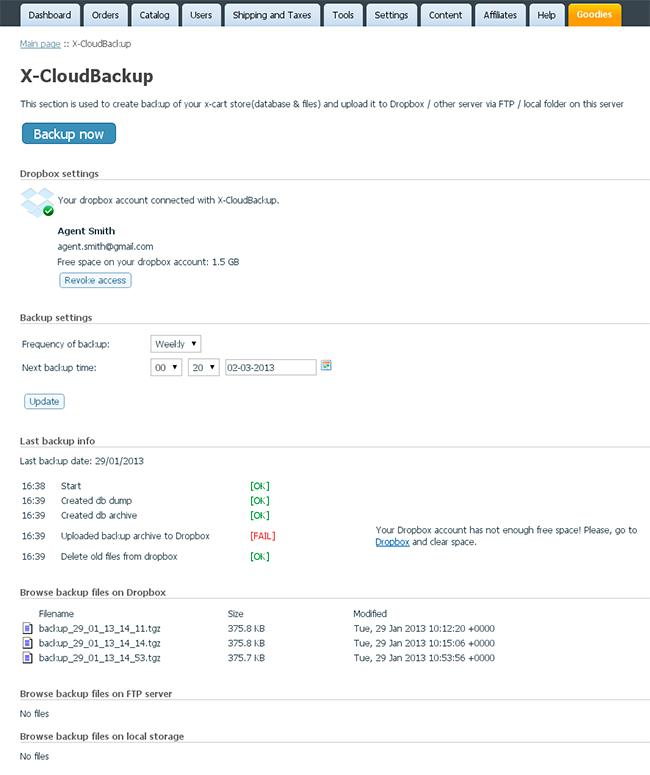Select filename backup_29_01_13_14_14.tgz
This screenshot has height=775, width=650.
click(99, 643)
